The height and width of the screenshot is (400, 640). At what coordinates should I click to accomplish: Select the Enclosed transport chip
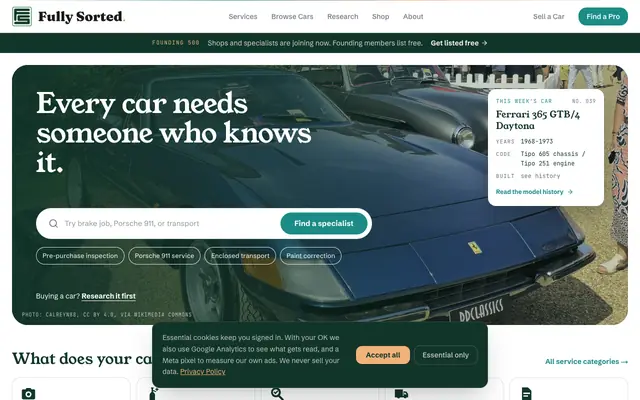pyautogui.click(x=240, y=256)
